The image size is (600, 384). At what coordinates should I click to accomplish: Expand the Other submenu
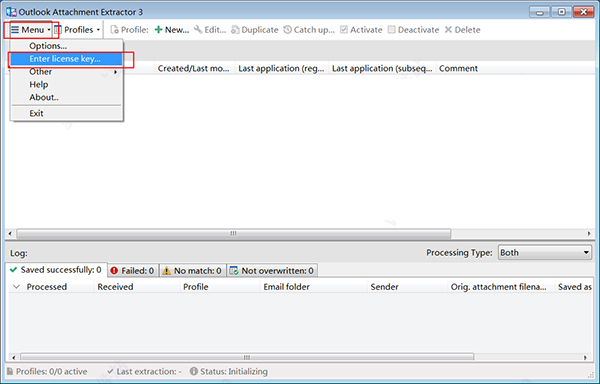pos(66,72)
